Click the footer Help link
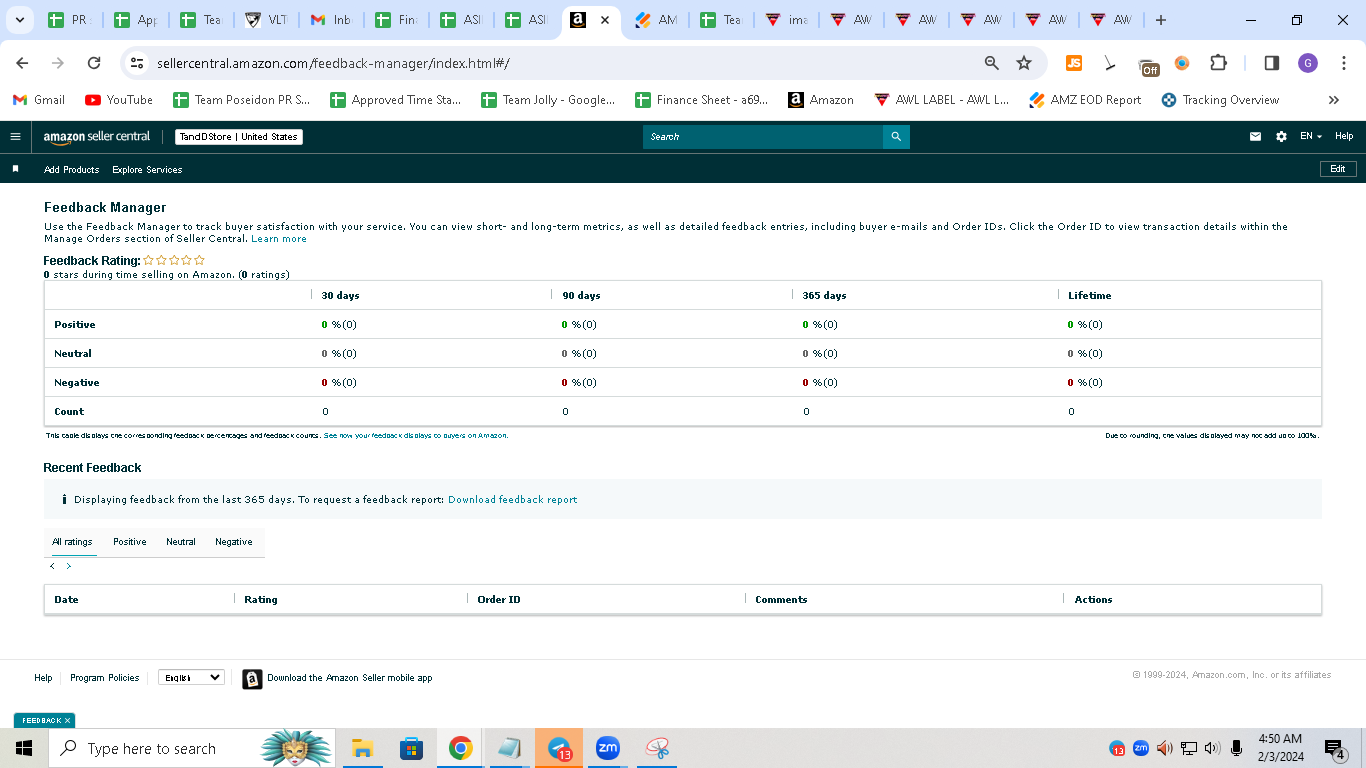 [x=43, y=678]
